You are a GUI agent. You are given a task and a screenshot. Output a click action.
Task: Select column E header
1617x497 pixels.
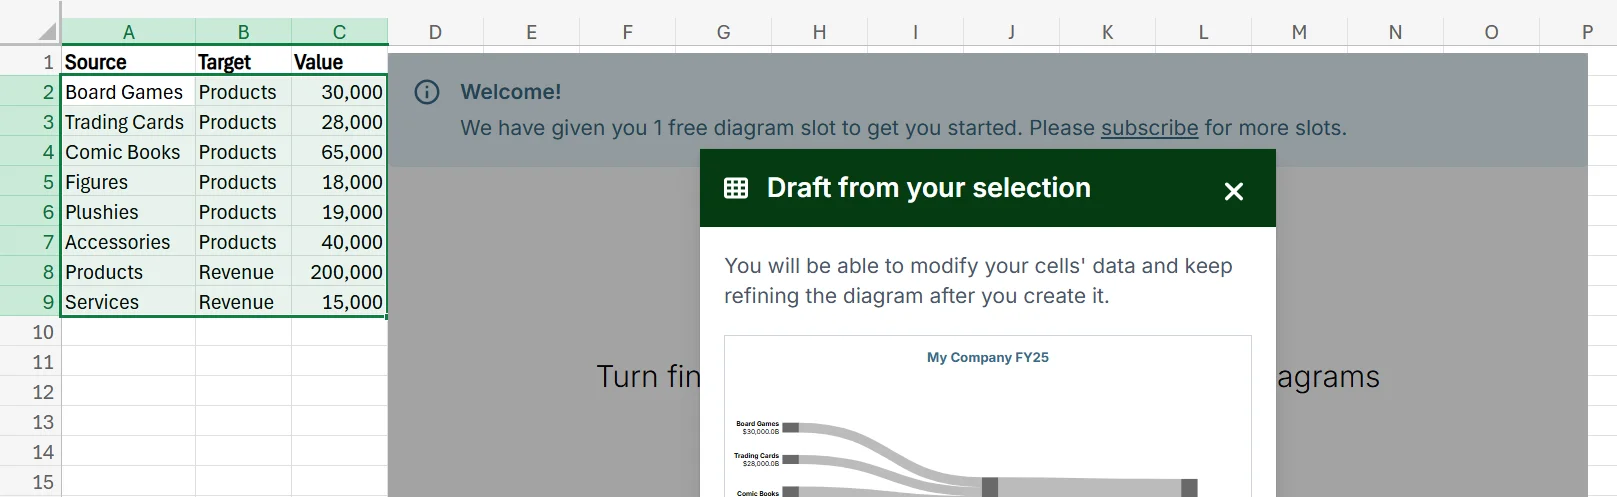(531, 32)
